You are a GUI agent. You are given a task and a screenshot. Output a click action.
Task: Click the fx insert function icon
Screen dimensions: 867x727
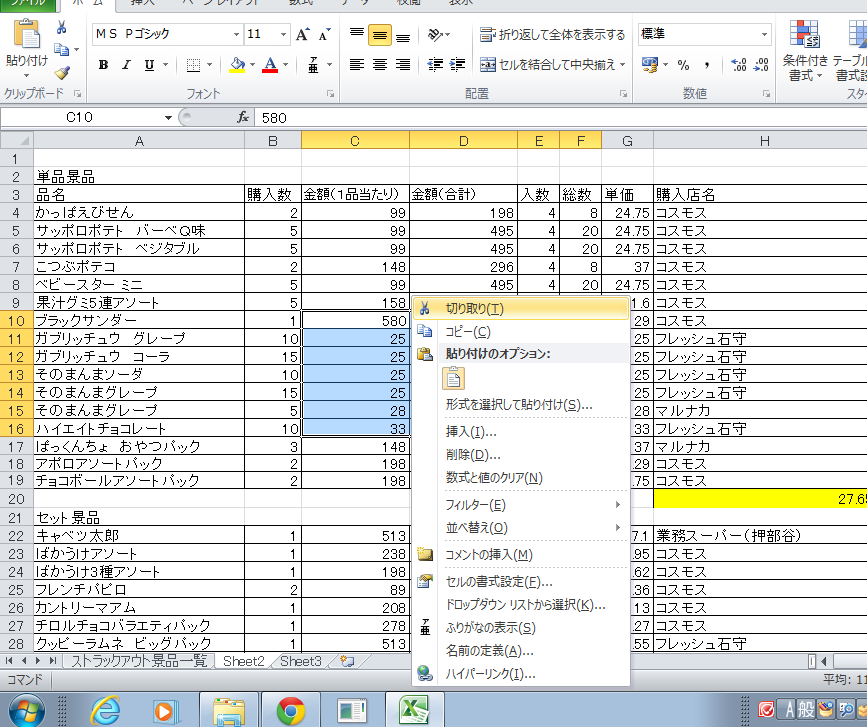click(x=243, y=117)
